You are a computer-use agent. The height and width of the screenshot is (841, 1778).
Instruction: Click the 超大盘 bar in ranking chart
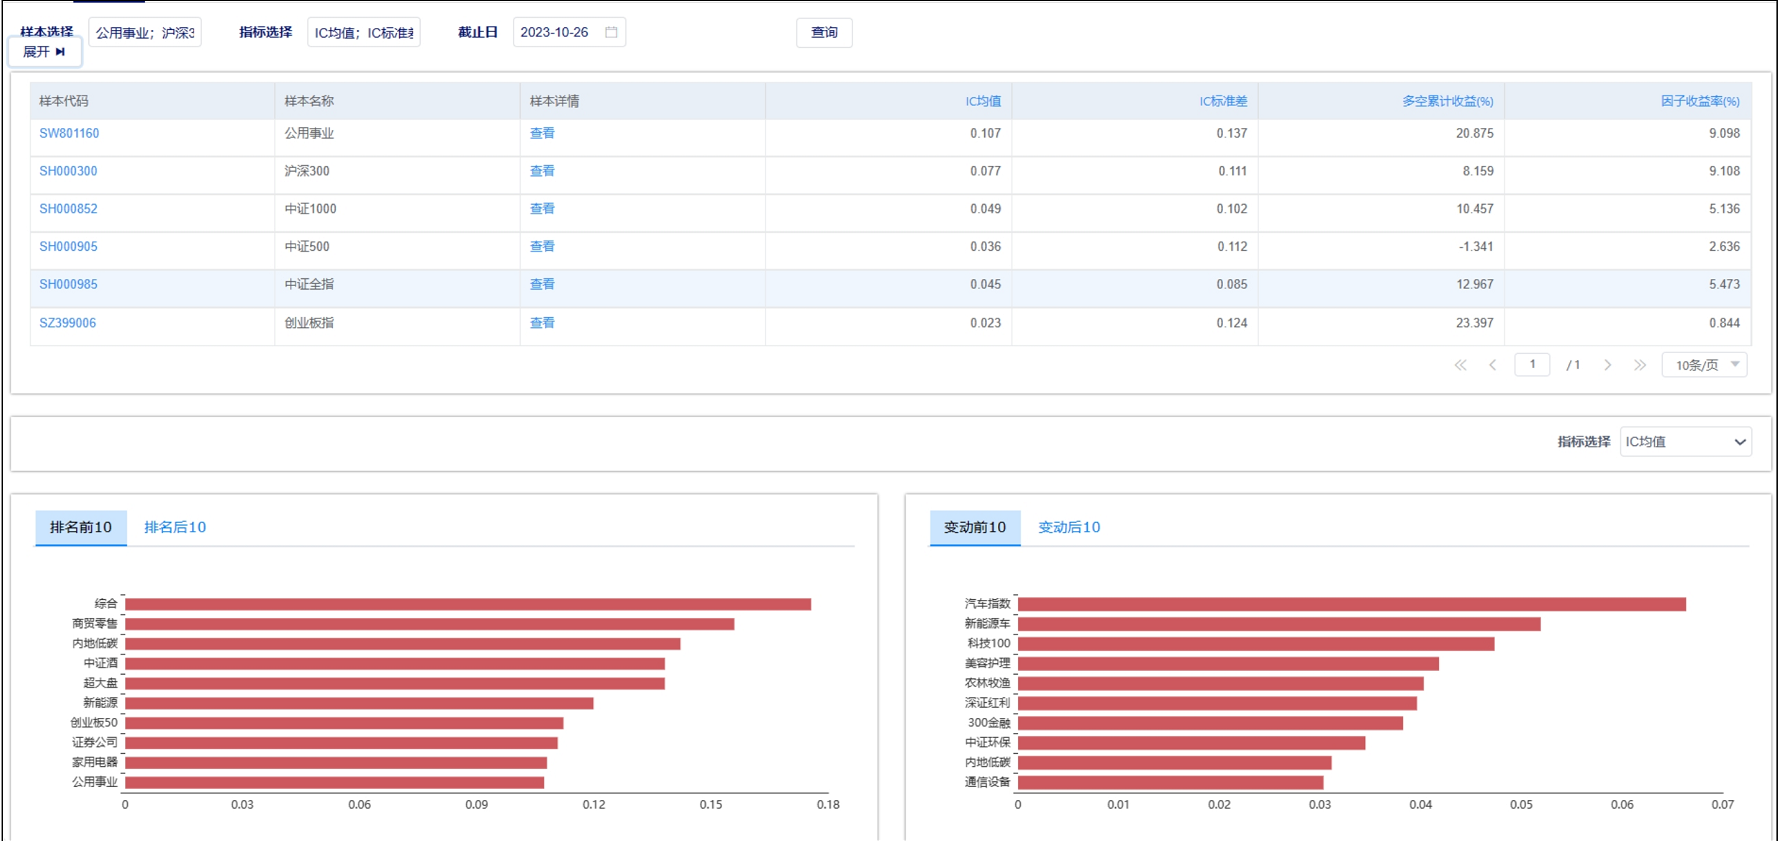click(x=395, y=684)
